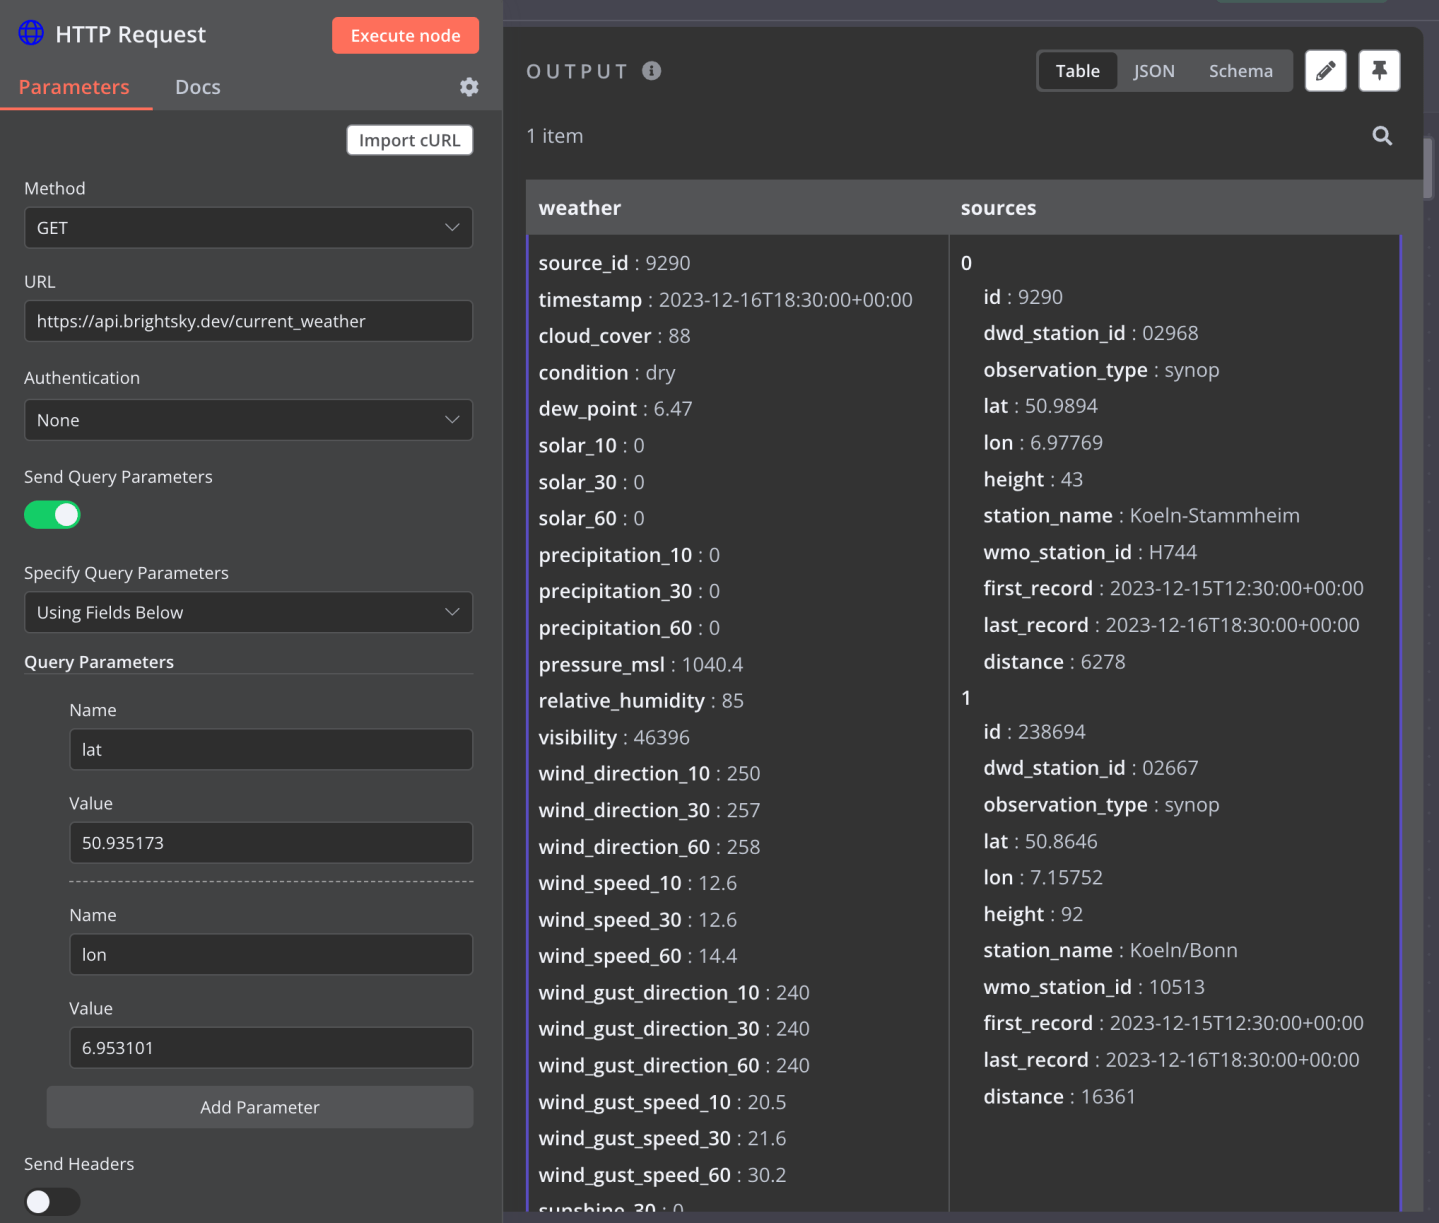Switch to the JSON output tab

coord(1154,70)
